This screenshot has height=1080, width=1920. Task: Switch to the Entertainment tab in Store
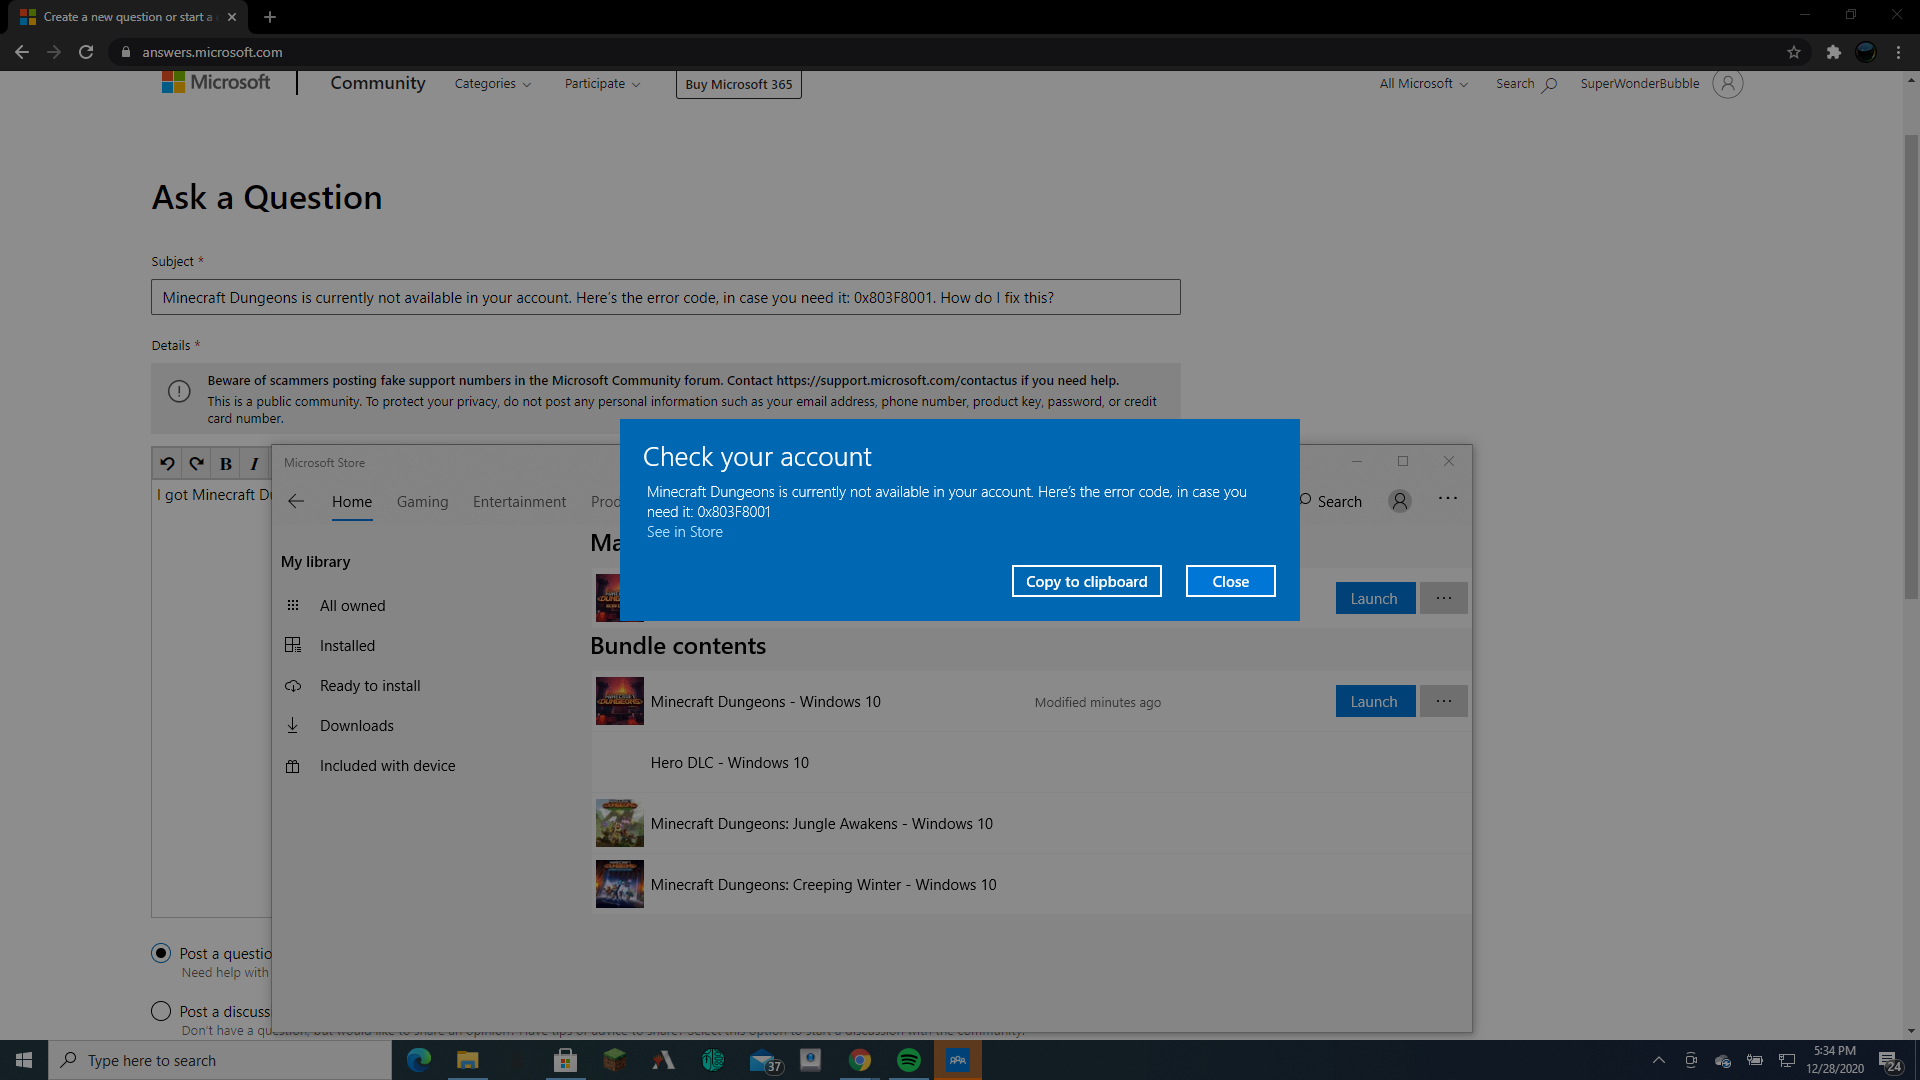point(519,502)
